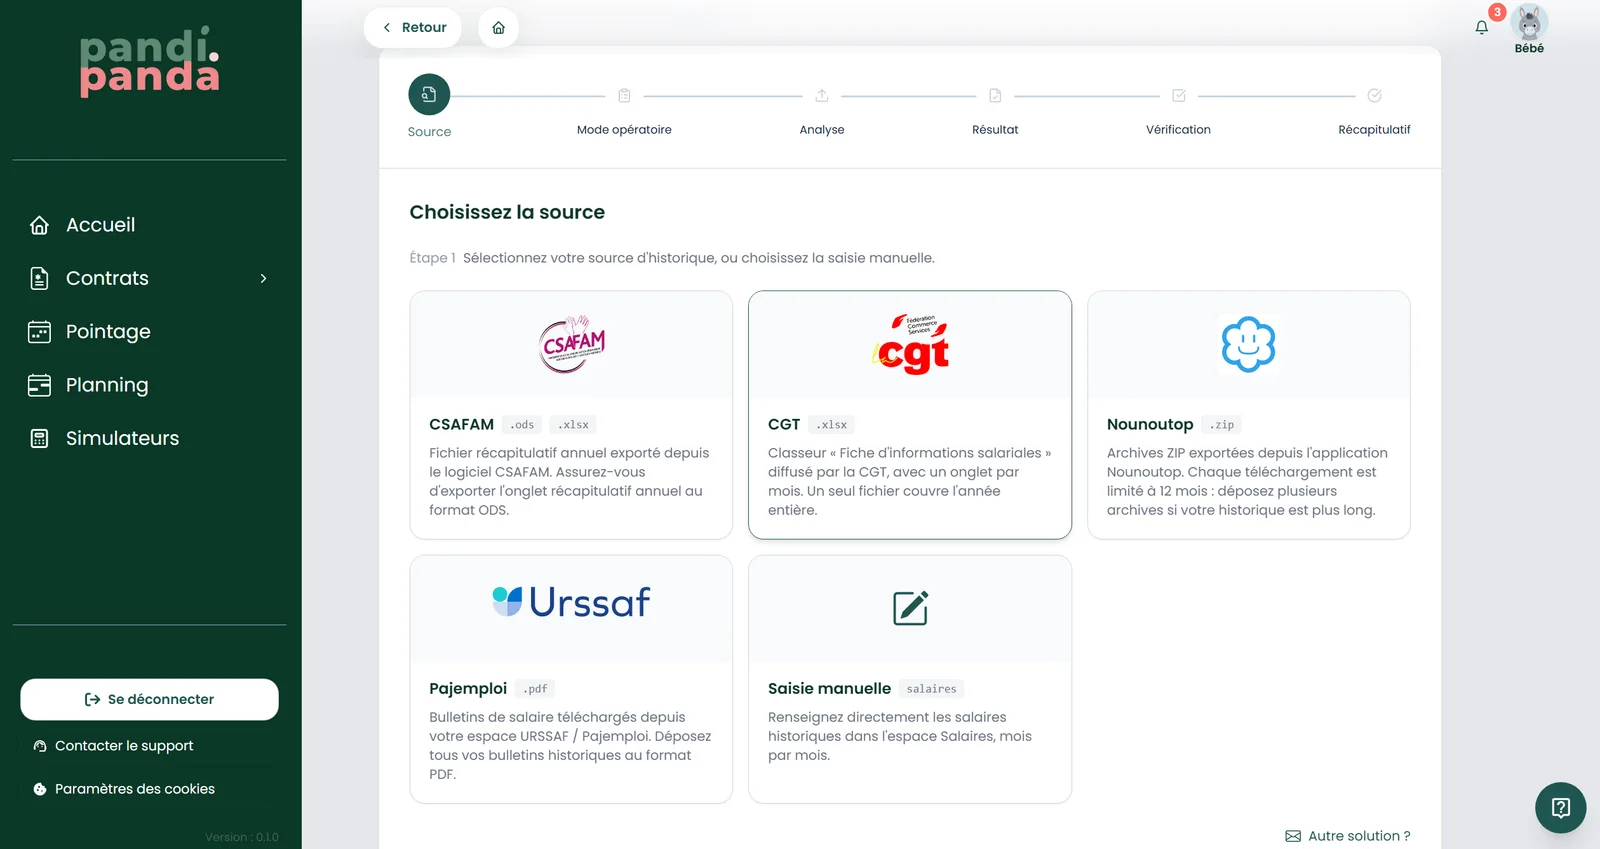Select the CSAFAM card title
The height and width of the screenshot is (849, 1600).
pos(461,425)
